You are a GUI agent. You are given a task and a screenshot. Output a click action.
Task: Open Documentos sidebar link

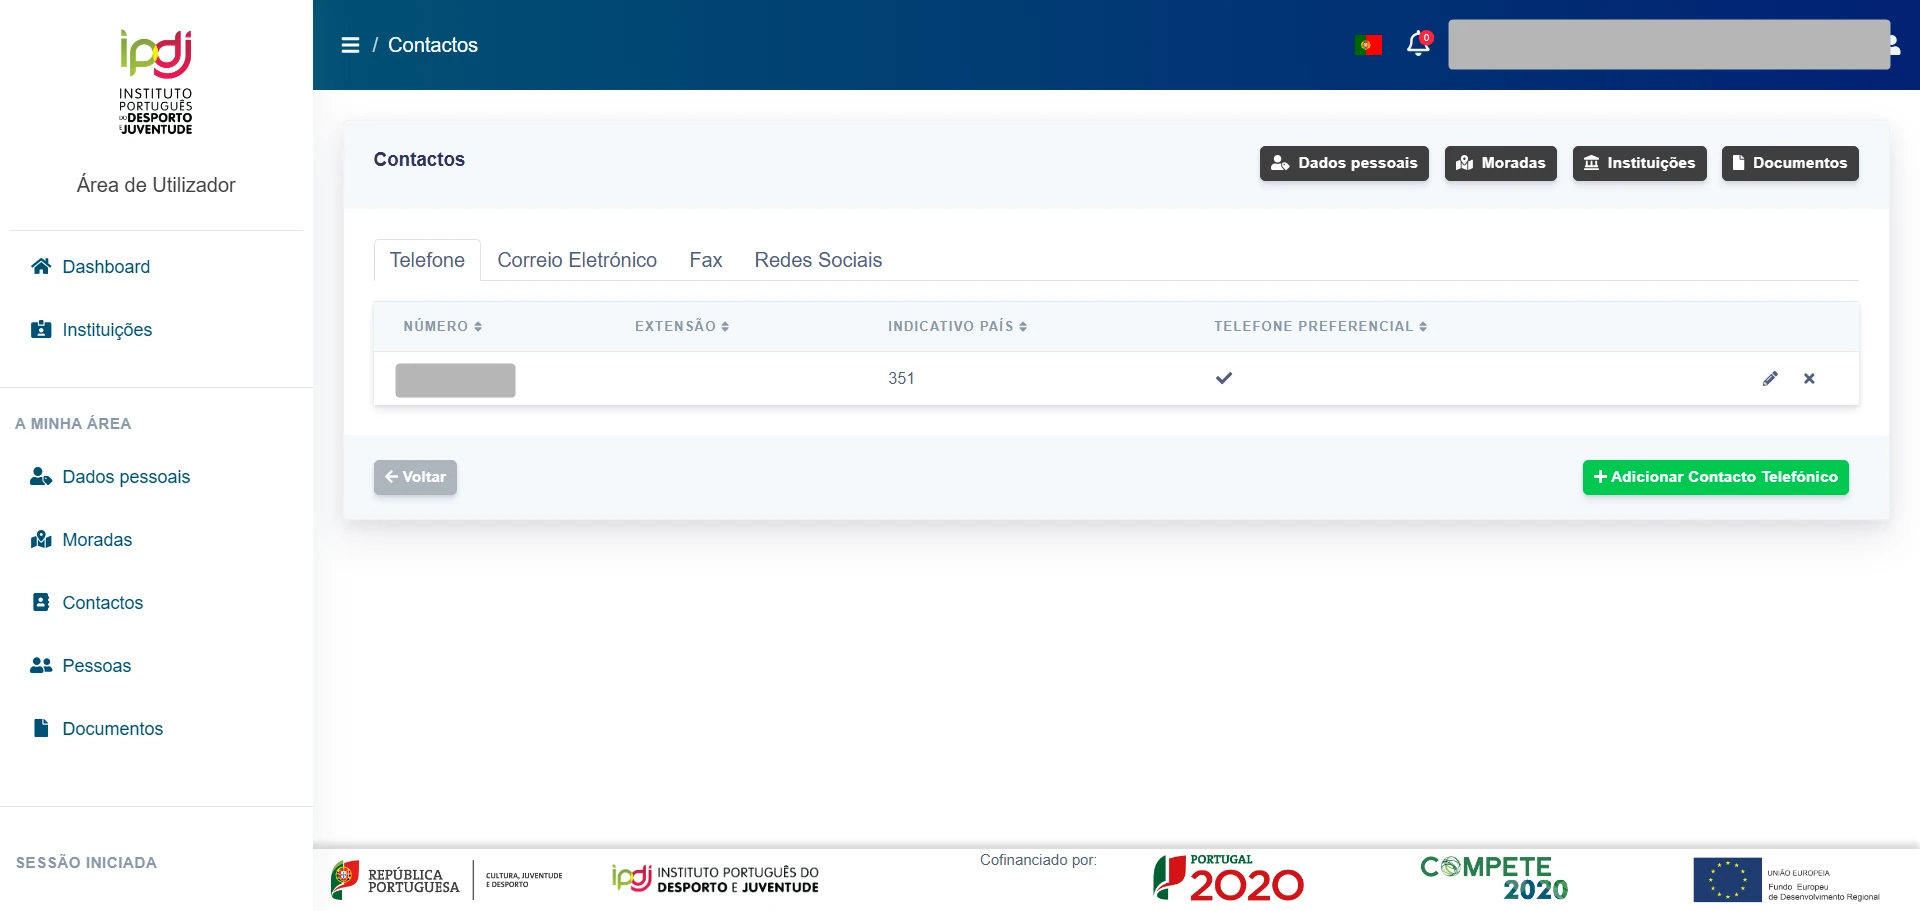coord(113,729)
